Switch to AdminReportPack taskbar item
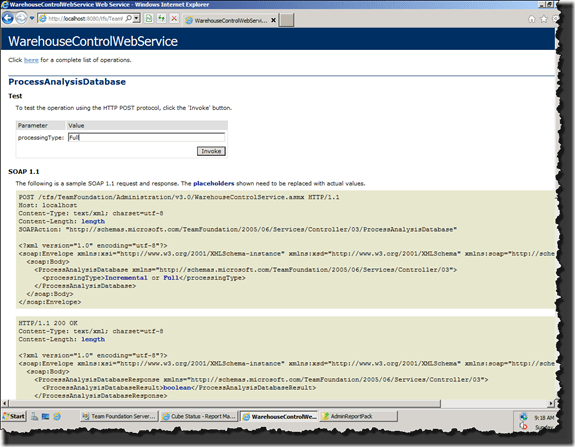 point(359,416)
